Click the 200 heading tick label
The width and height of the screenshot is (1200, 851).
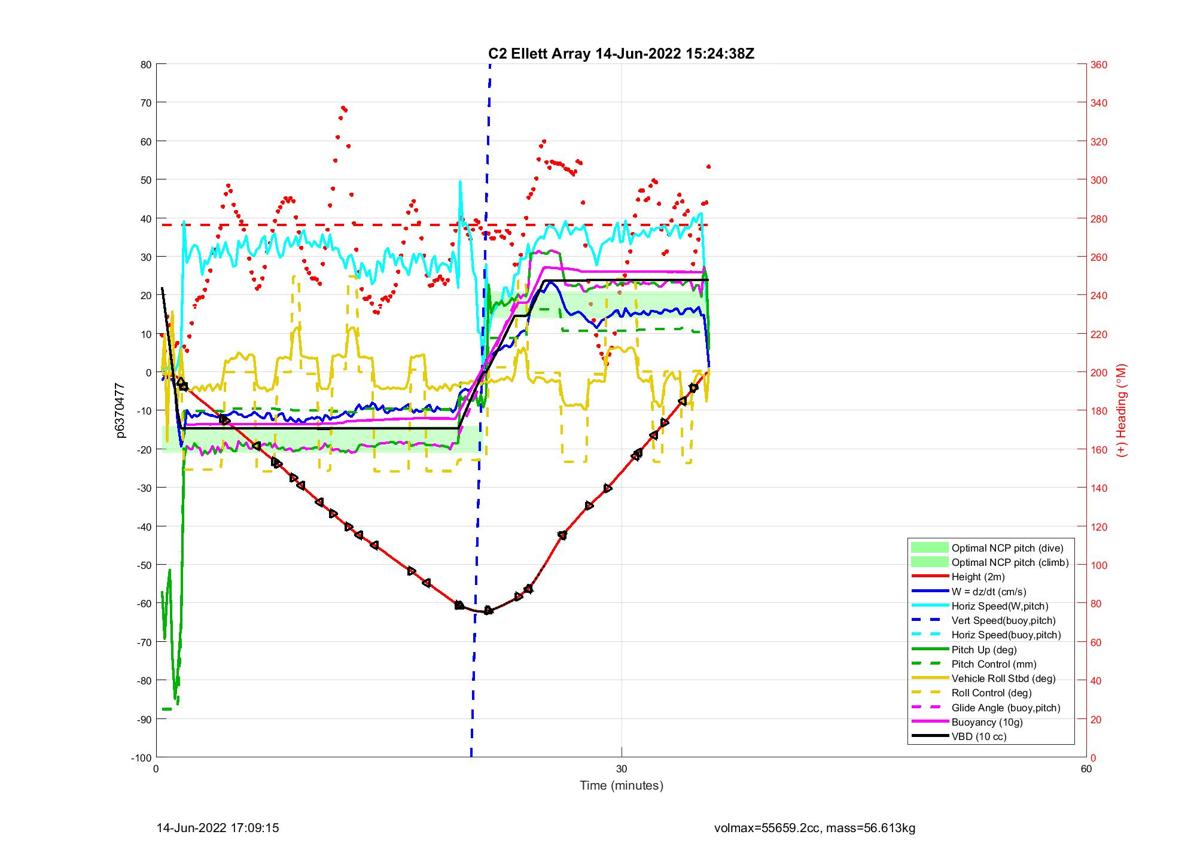point(1099,373)
